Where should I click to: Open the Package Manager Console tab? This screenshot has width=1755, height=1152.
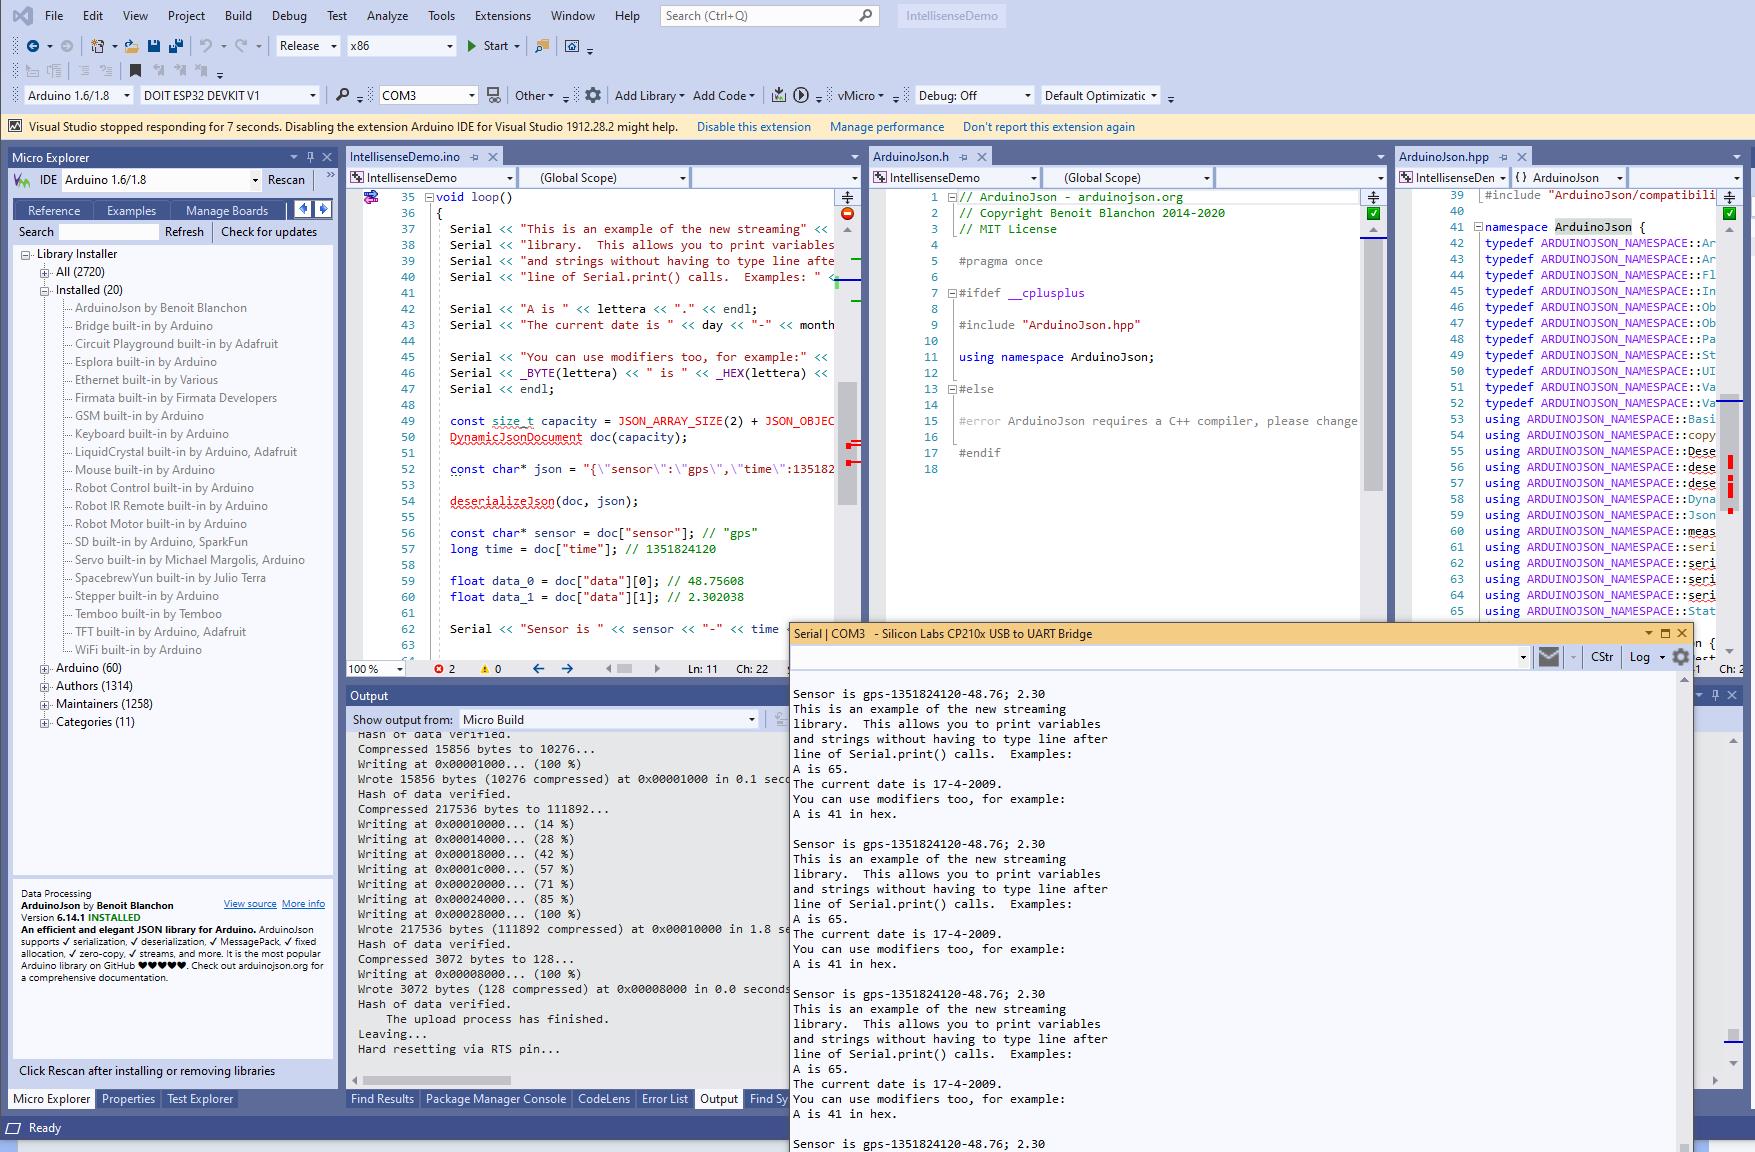click(496, 1098)
